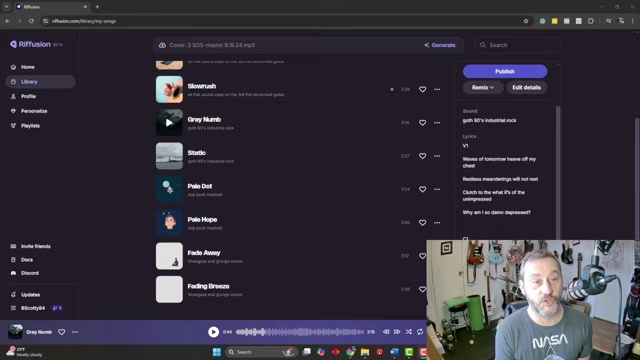Open Chrome from the taskbar
This screenshot has height=360, width=640.
click(350, 352)
